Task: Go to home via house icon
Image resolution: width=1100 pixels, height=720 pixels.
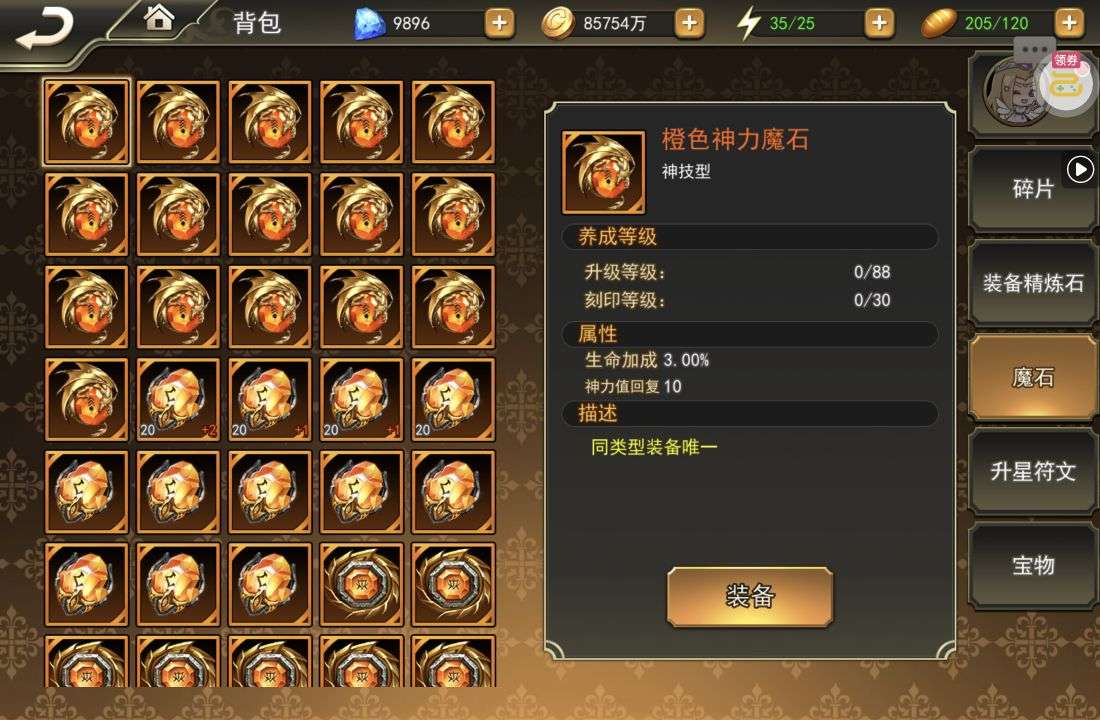Action: click(x=159, y=18)
